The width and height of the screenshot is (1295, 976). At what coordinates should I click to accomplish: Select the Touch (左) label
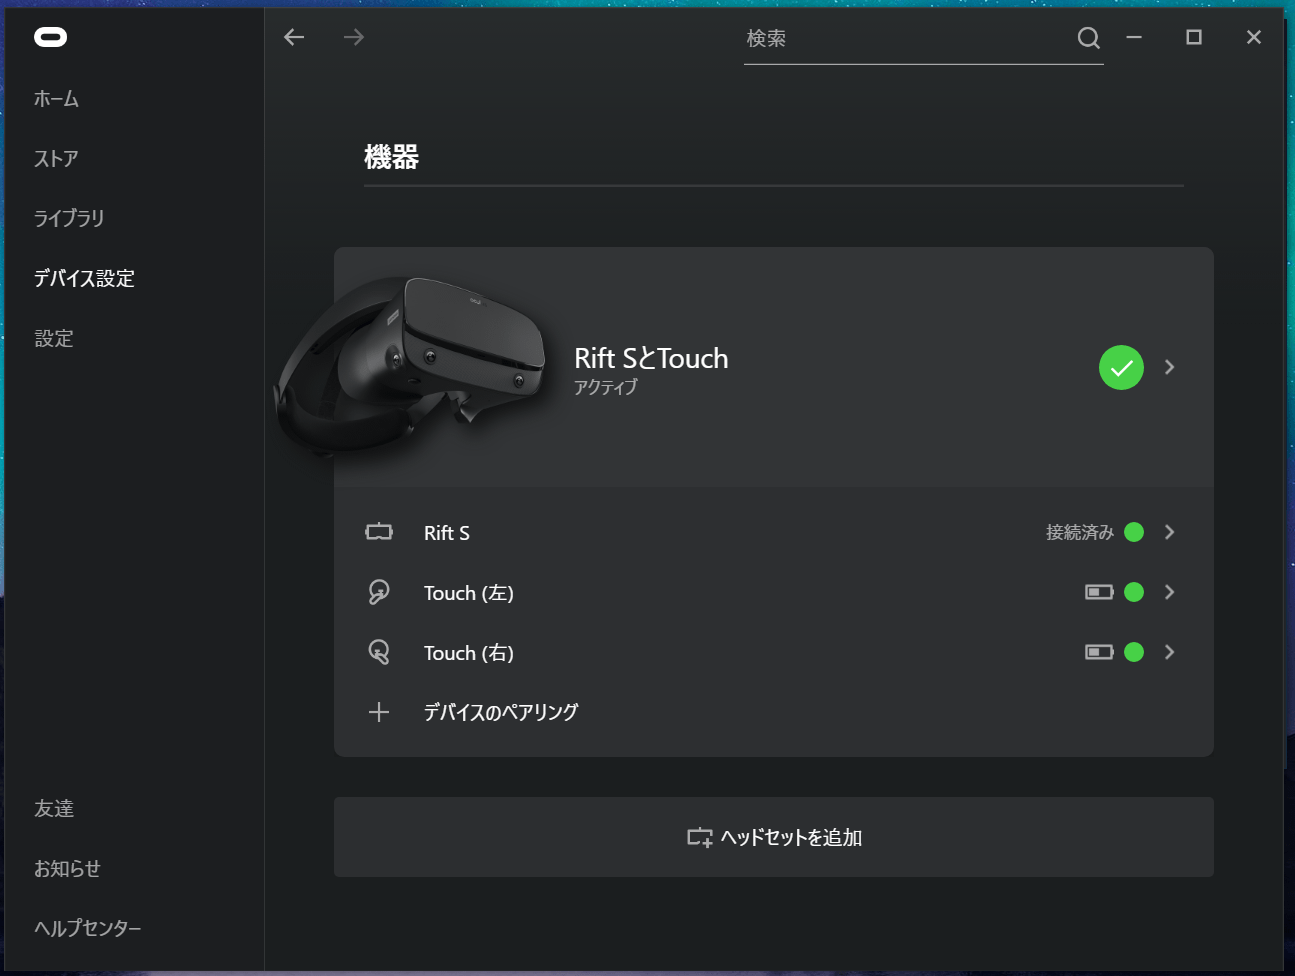point(469,593)
